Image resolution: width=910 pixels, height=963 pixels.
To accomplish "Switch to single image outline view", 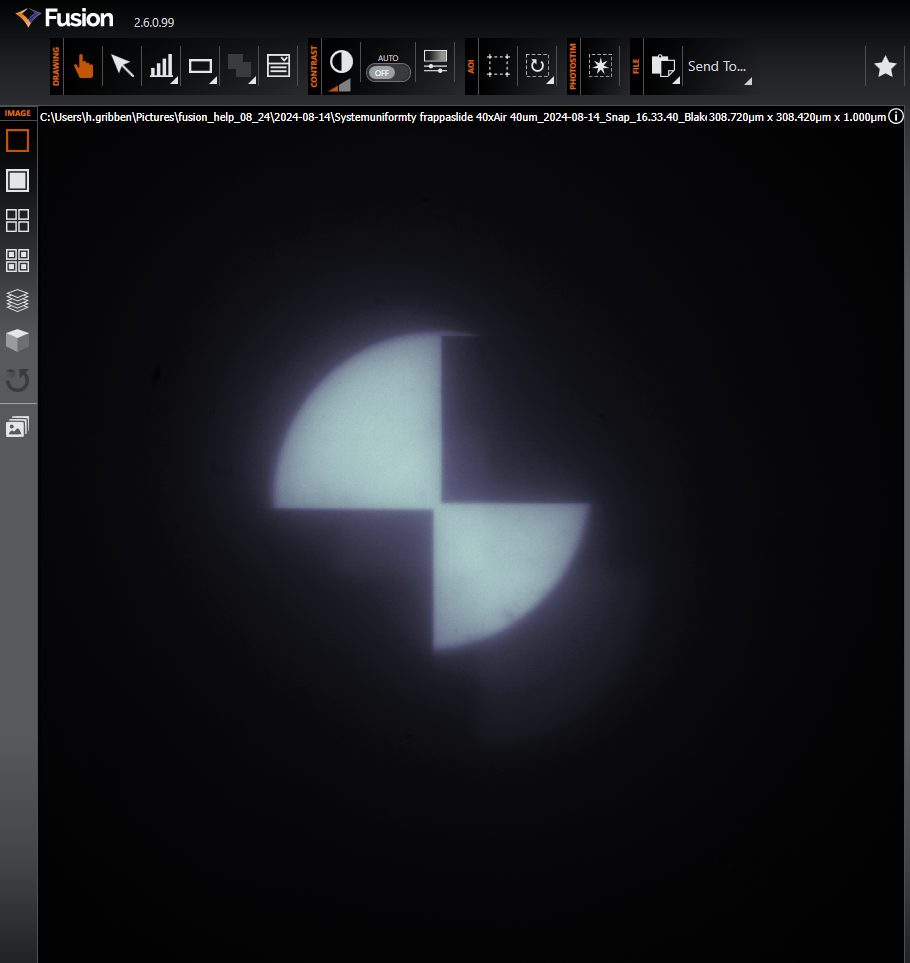I will [18, 140].
